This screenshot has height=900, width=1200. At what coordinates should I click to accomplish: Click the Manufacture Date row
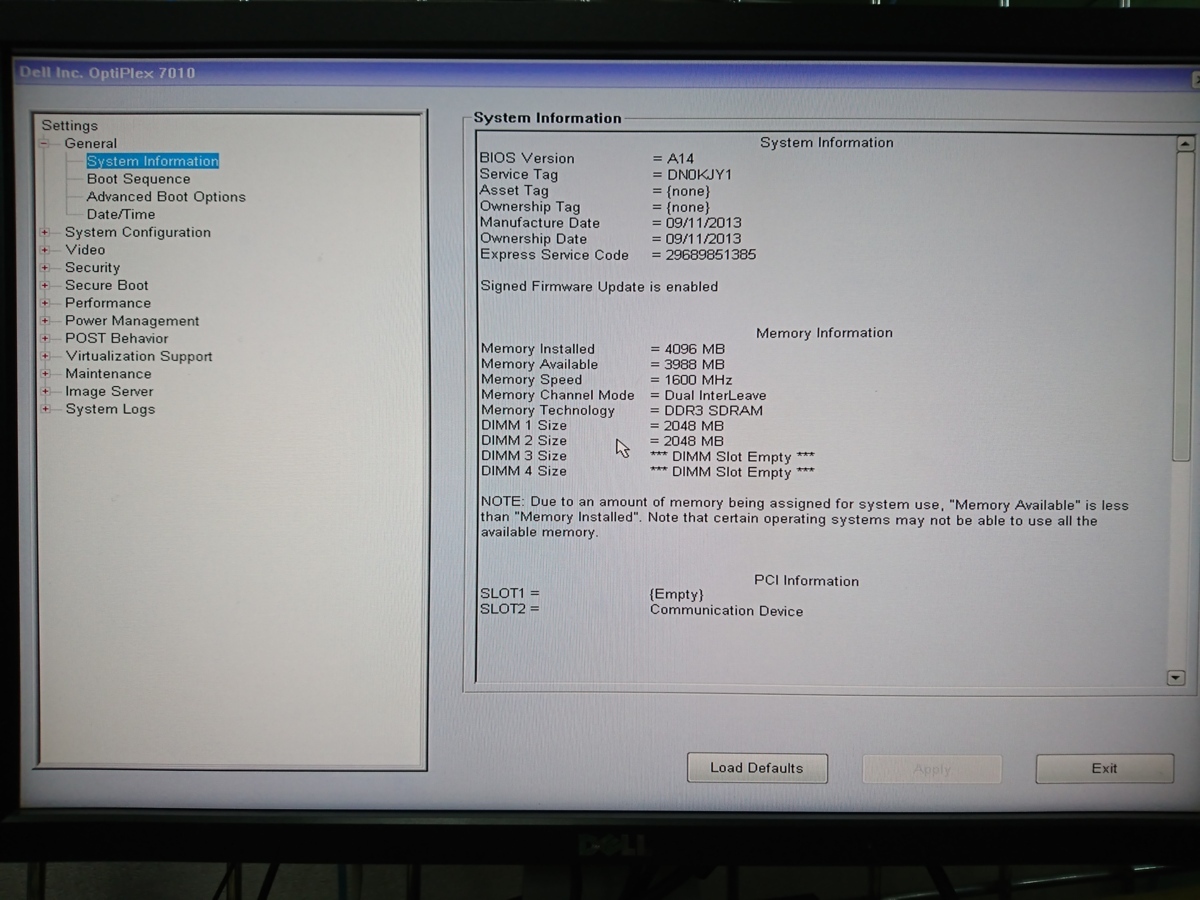pyautogui.click(x=611, y=223)
